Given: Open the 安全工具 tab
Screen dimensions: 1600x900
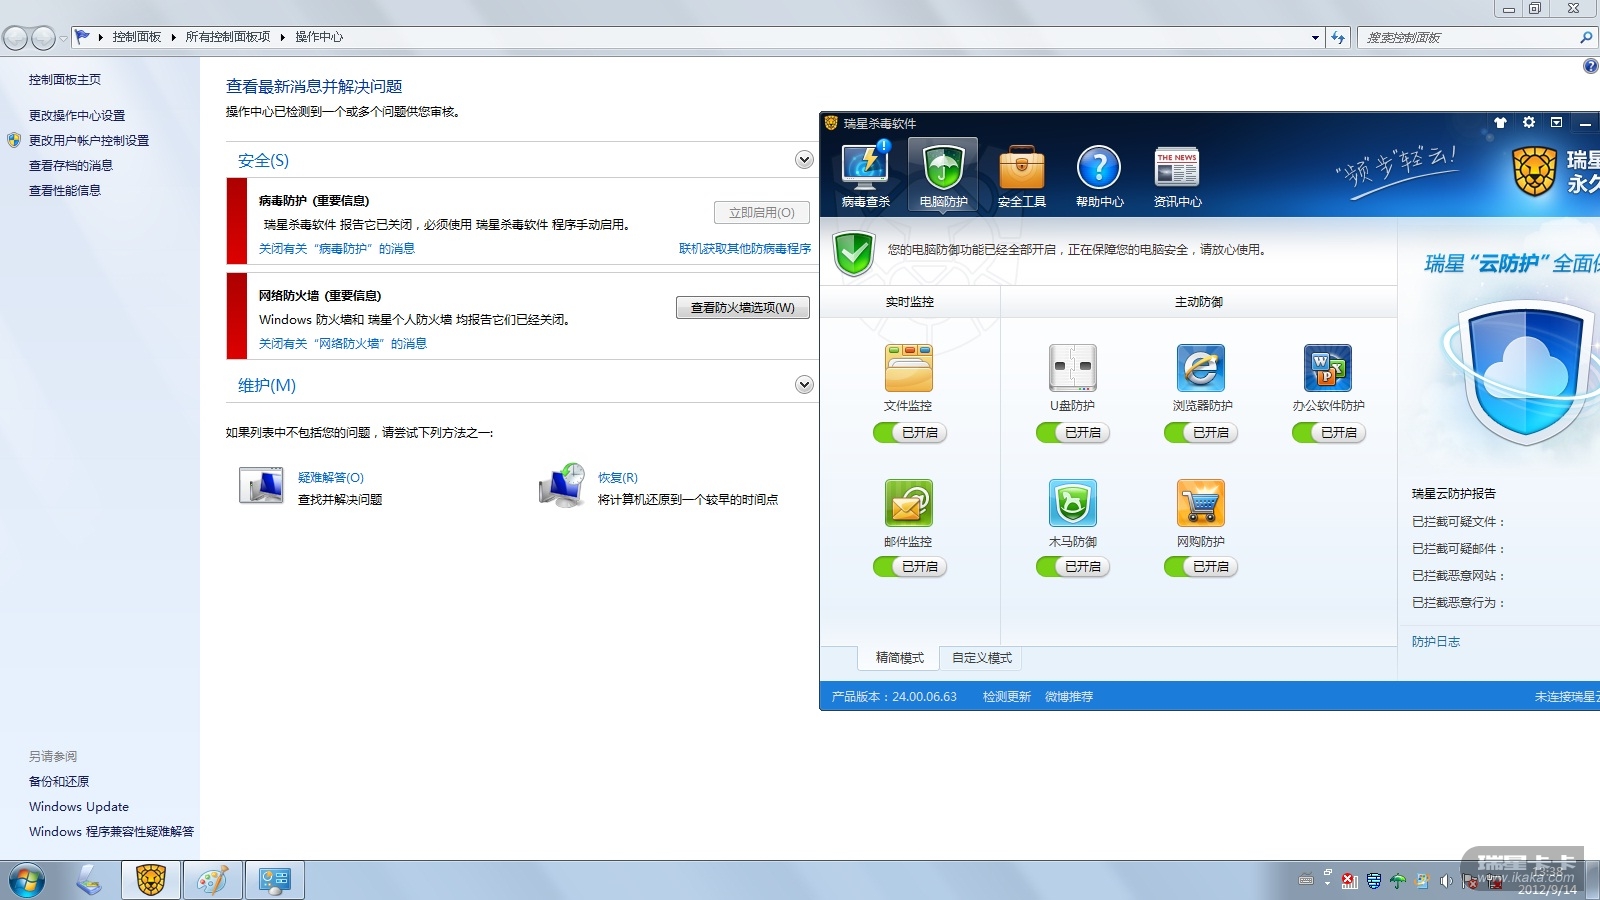Looking at the screenshot, I should coord(1021,176).
